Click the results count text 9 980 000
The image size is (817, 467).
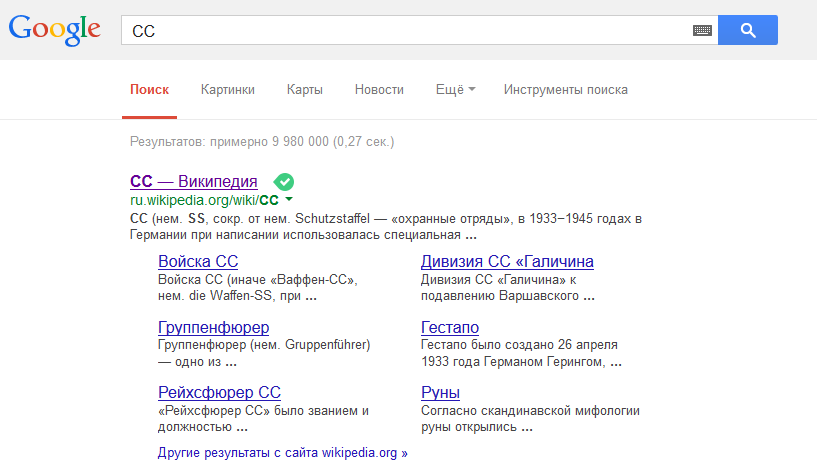pos(300,142)
